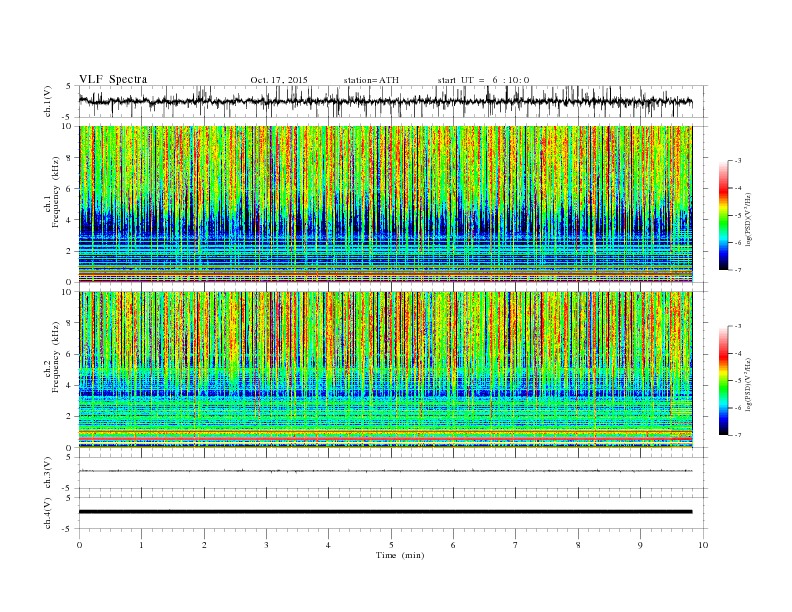Click the thick black ch.4 voltage trace
792x612 pixels.
pos(385,512)
